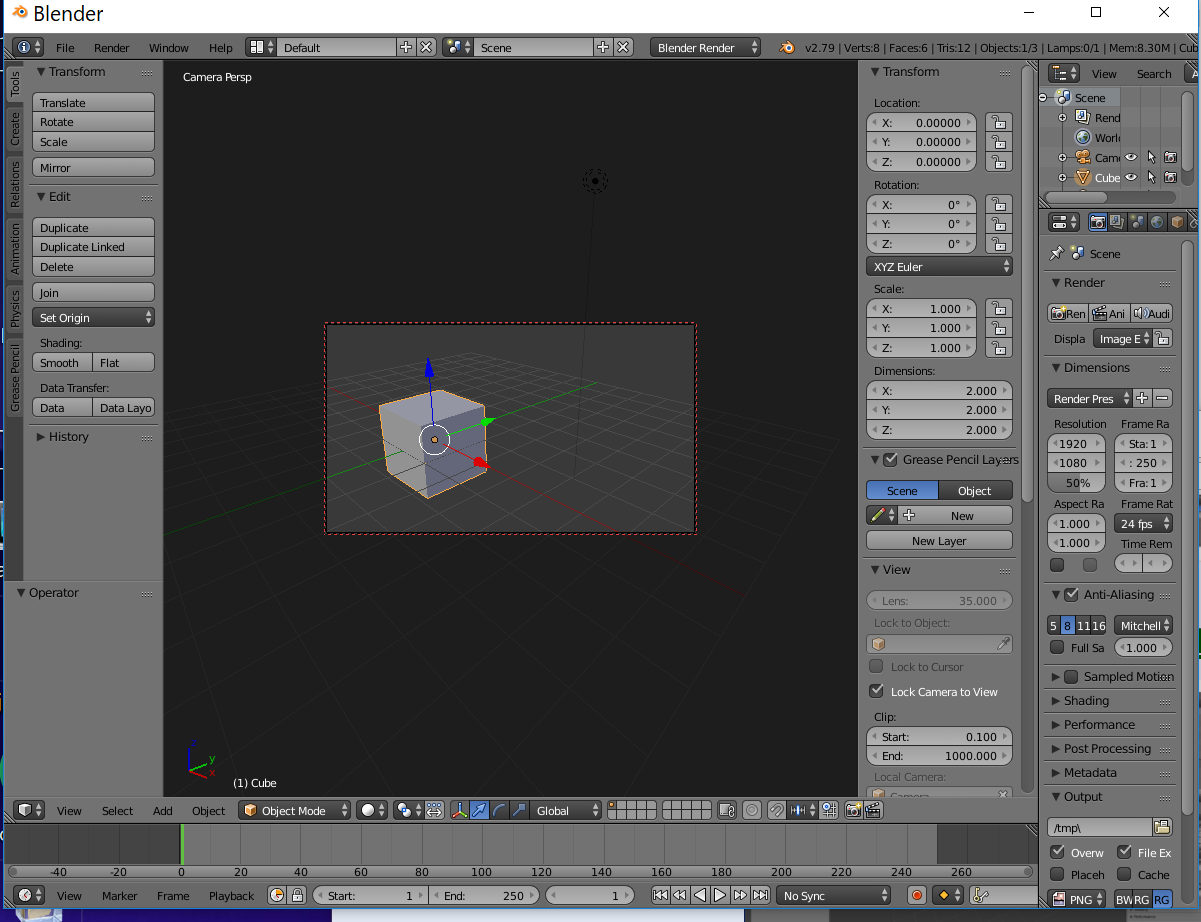This screenshot has width=1201, height=922.
Task: Open the Set Origin dropdown
Action: [x=94, y=317]
